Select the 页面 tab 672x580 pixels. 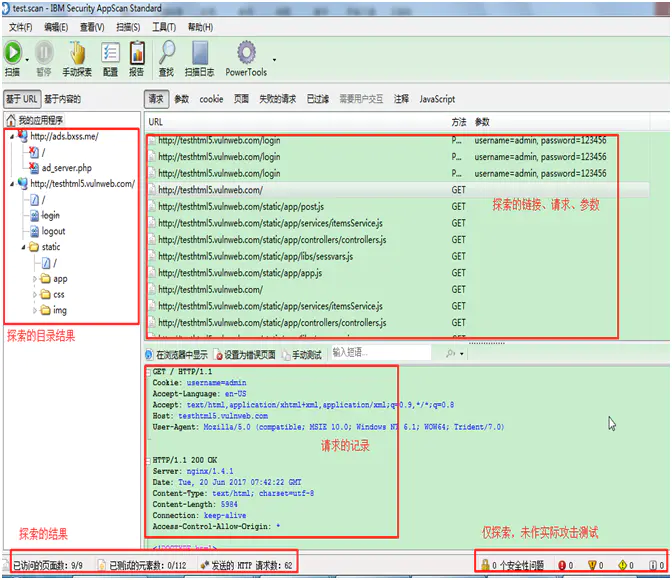point(241,99)
